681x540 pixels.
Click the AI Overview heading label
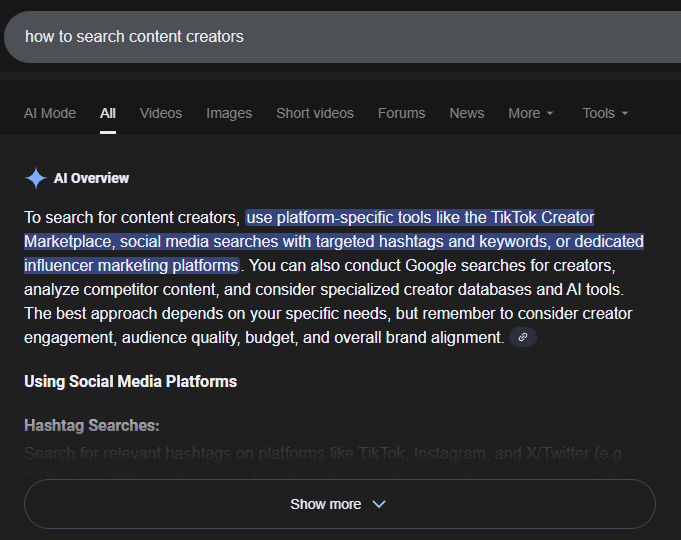coord(91,178)
